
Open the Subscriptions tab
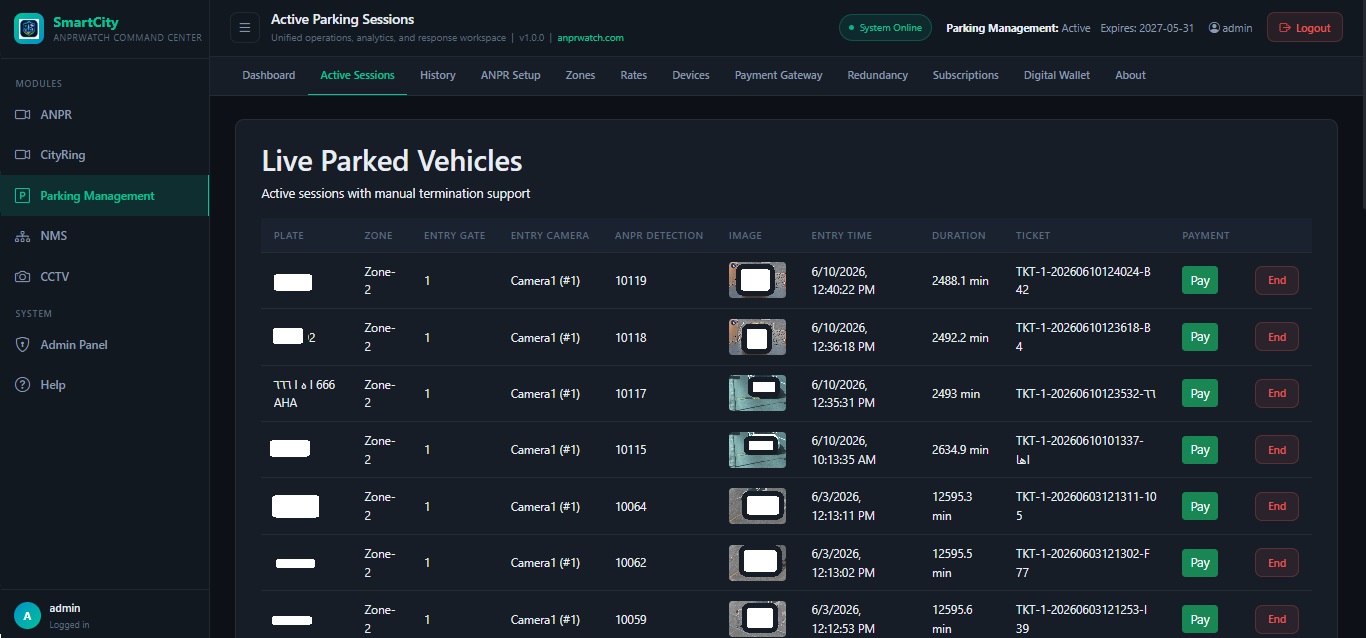click(x=966, y=75)
